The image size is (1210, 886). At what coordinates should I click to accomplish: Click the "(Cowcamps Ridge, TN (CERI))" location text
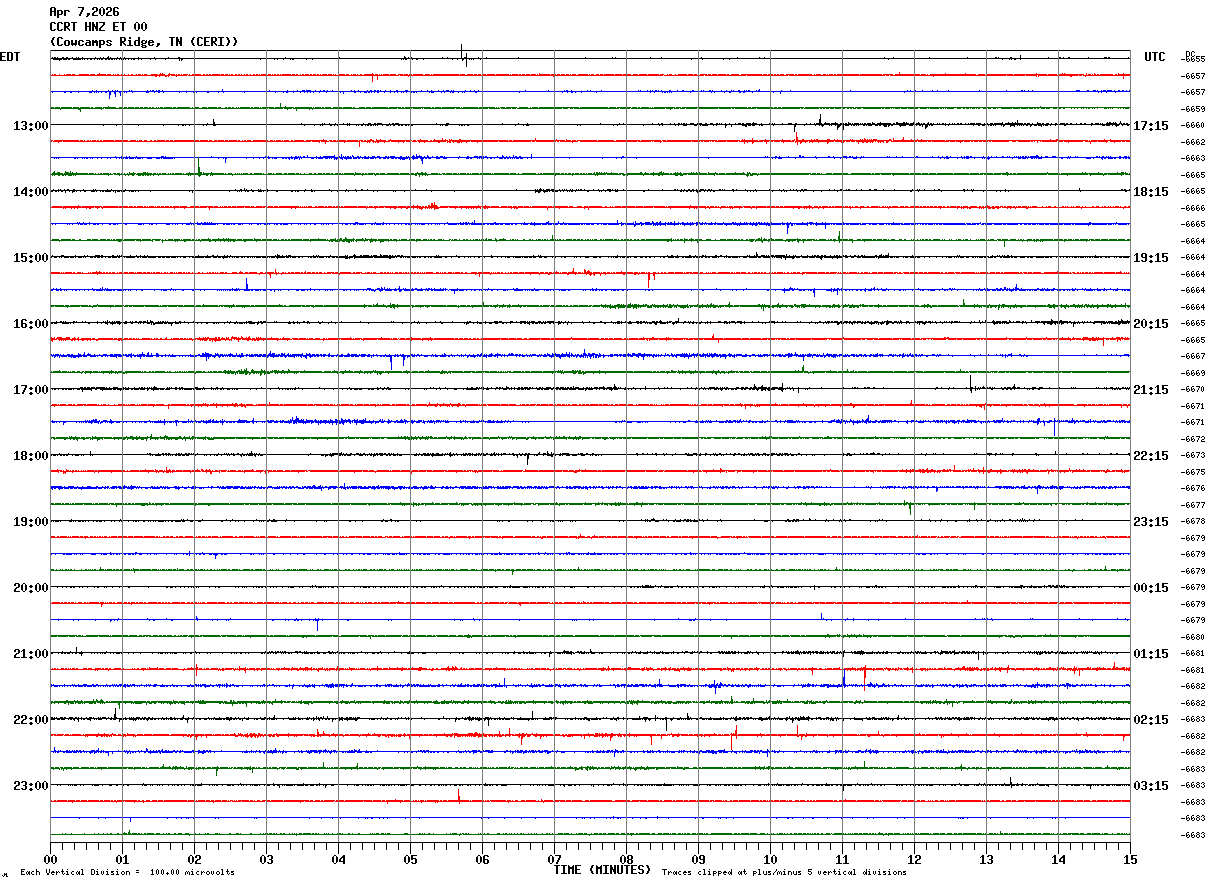(144, 42)
